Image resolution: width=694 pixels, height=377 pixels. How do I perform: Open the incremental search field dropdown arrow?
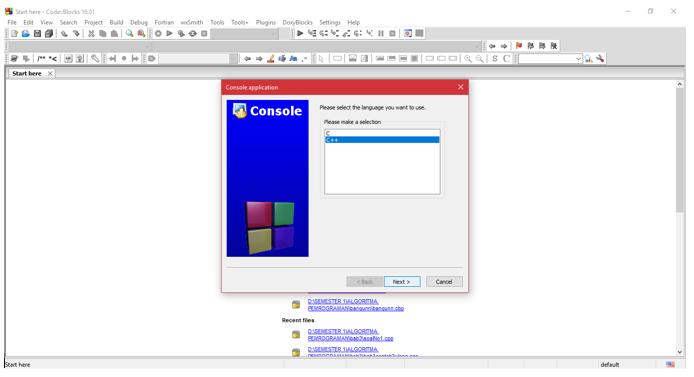point(233,58)
